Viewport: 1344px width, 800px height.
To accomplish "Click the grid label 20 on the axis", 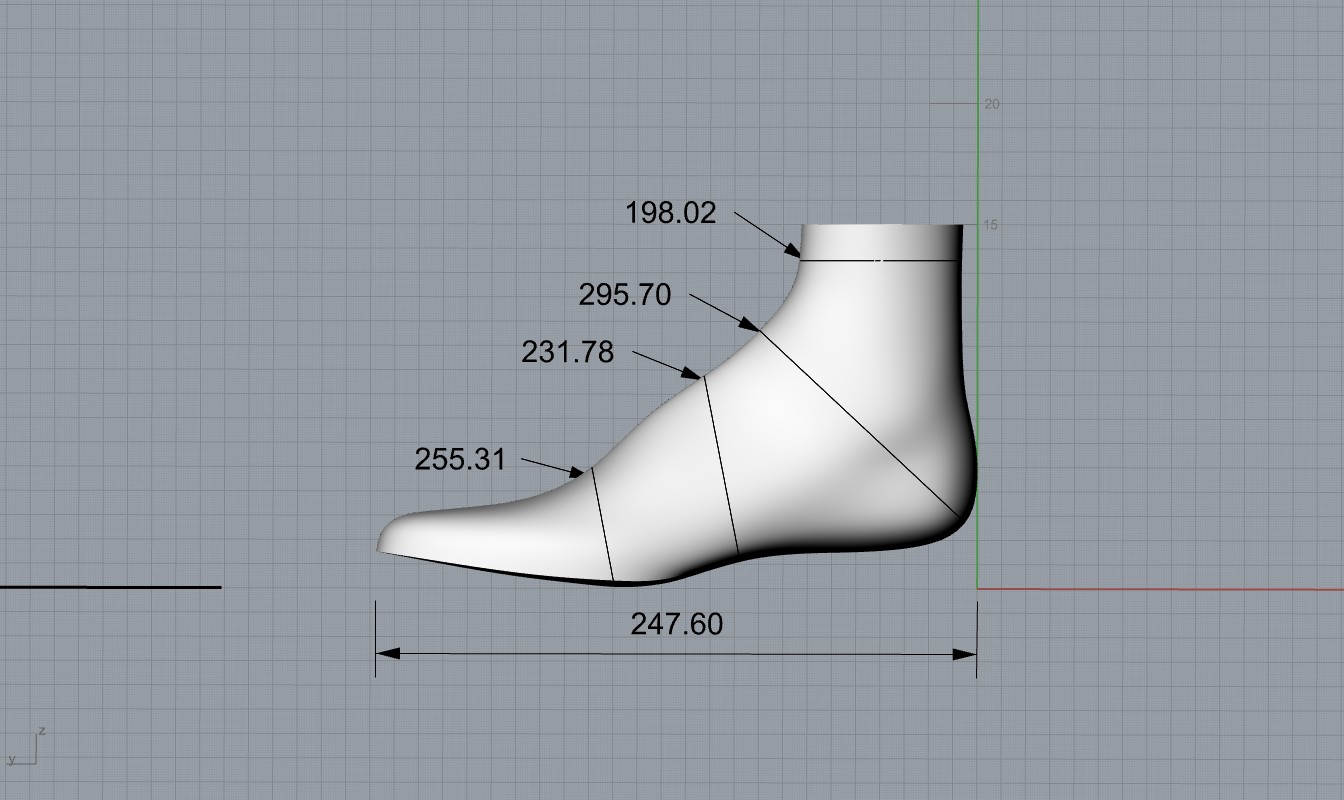I will 992,104.
